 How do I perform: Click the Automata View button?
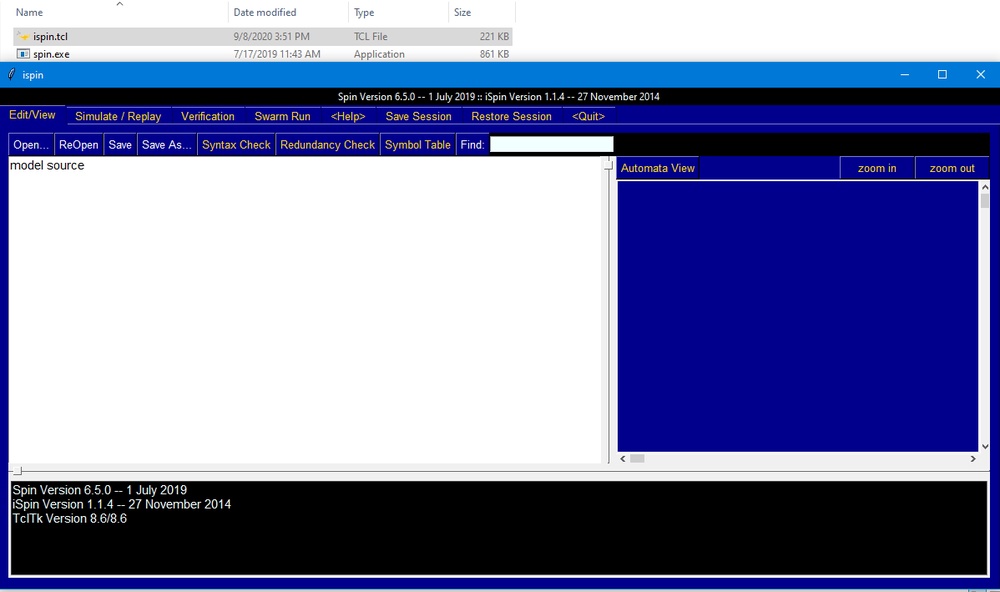658,168
